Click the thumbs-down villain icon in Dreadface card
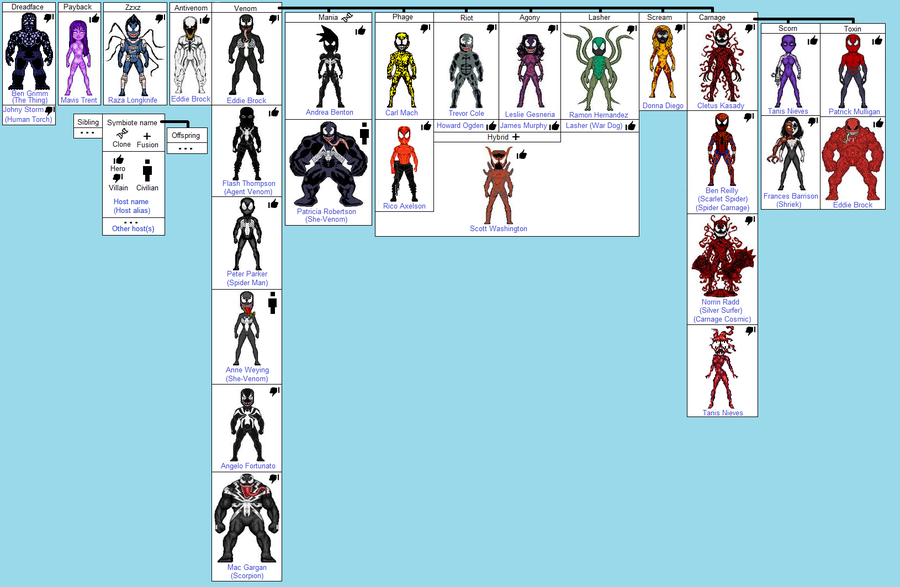 point(49,18)
